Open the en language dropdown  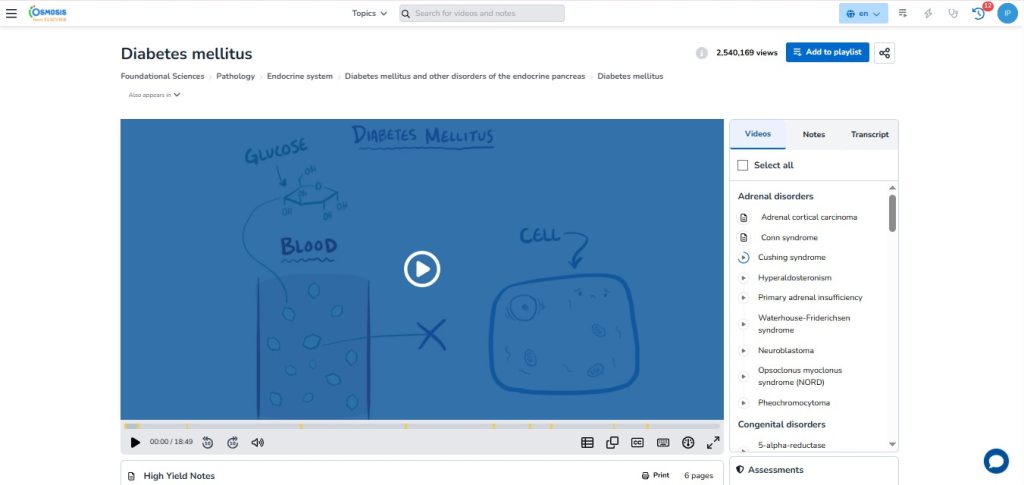pyautogui.click(x=863, y=13)
